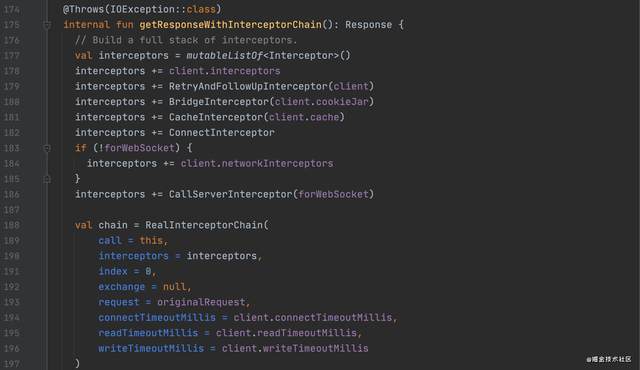Click the networkInterceptors property
This screenshot has width=640, height=370.
tap(278, 164)
